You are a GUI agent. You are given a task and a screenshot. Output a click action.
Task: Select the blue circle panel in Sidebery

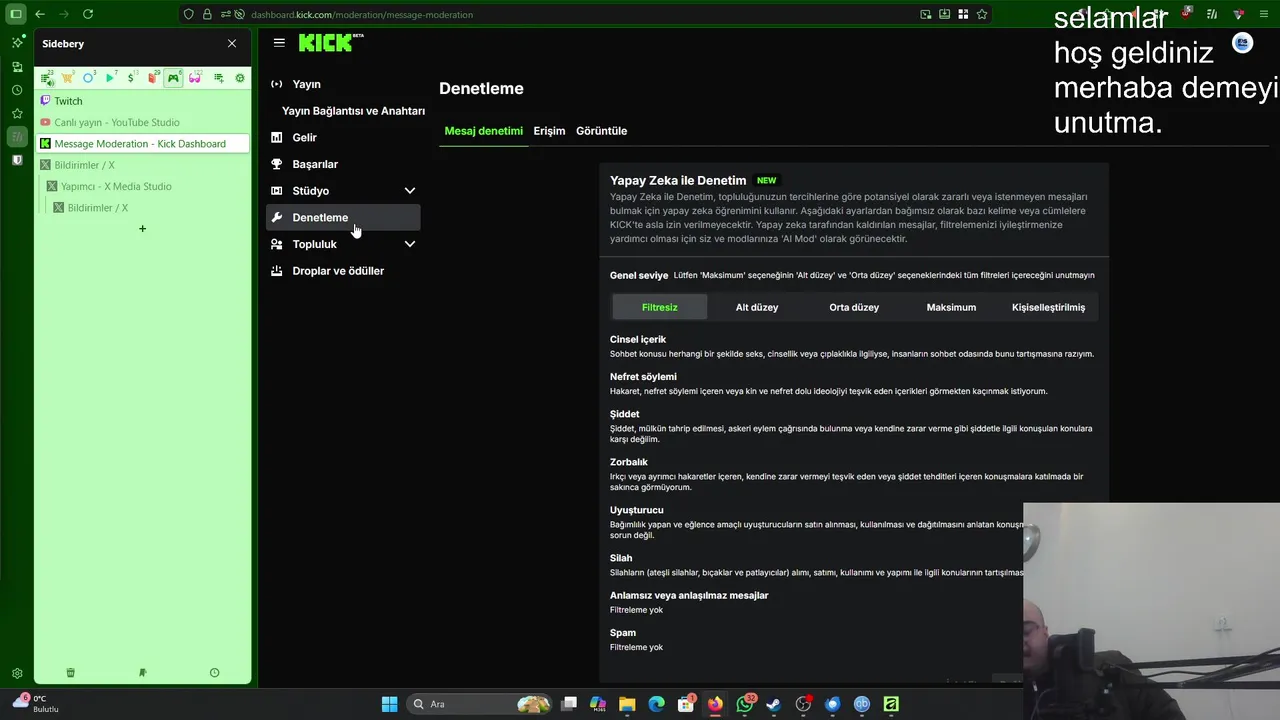point(89,78)
